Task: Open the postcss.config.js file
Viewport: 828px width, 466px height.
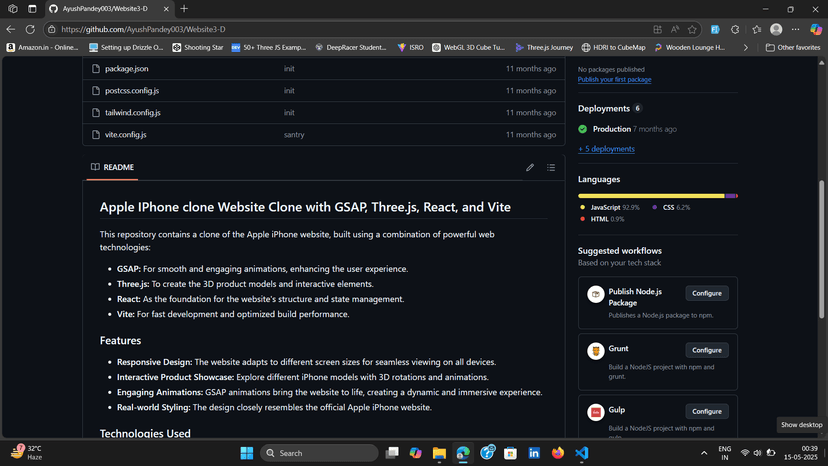Action: 132,91
